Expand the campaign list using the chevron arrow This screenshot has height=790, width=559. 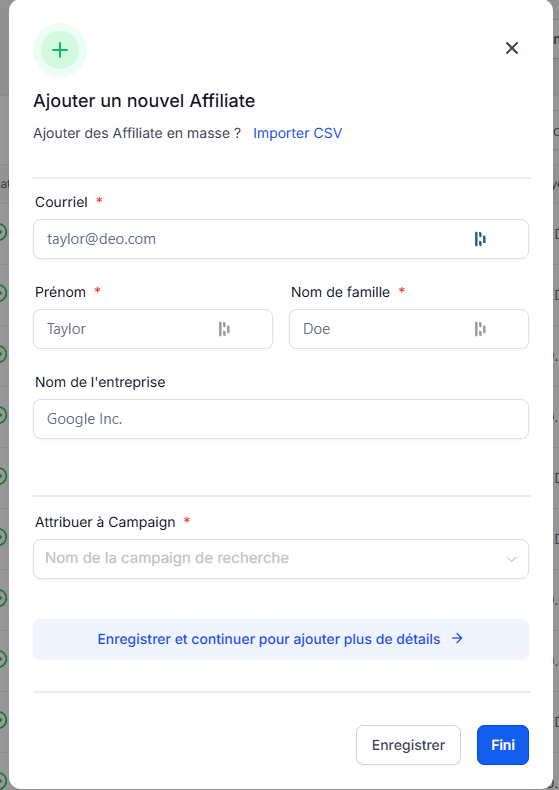511,559
